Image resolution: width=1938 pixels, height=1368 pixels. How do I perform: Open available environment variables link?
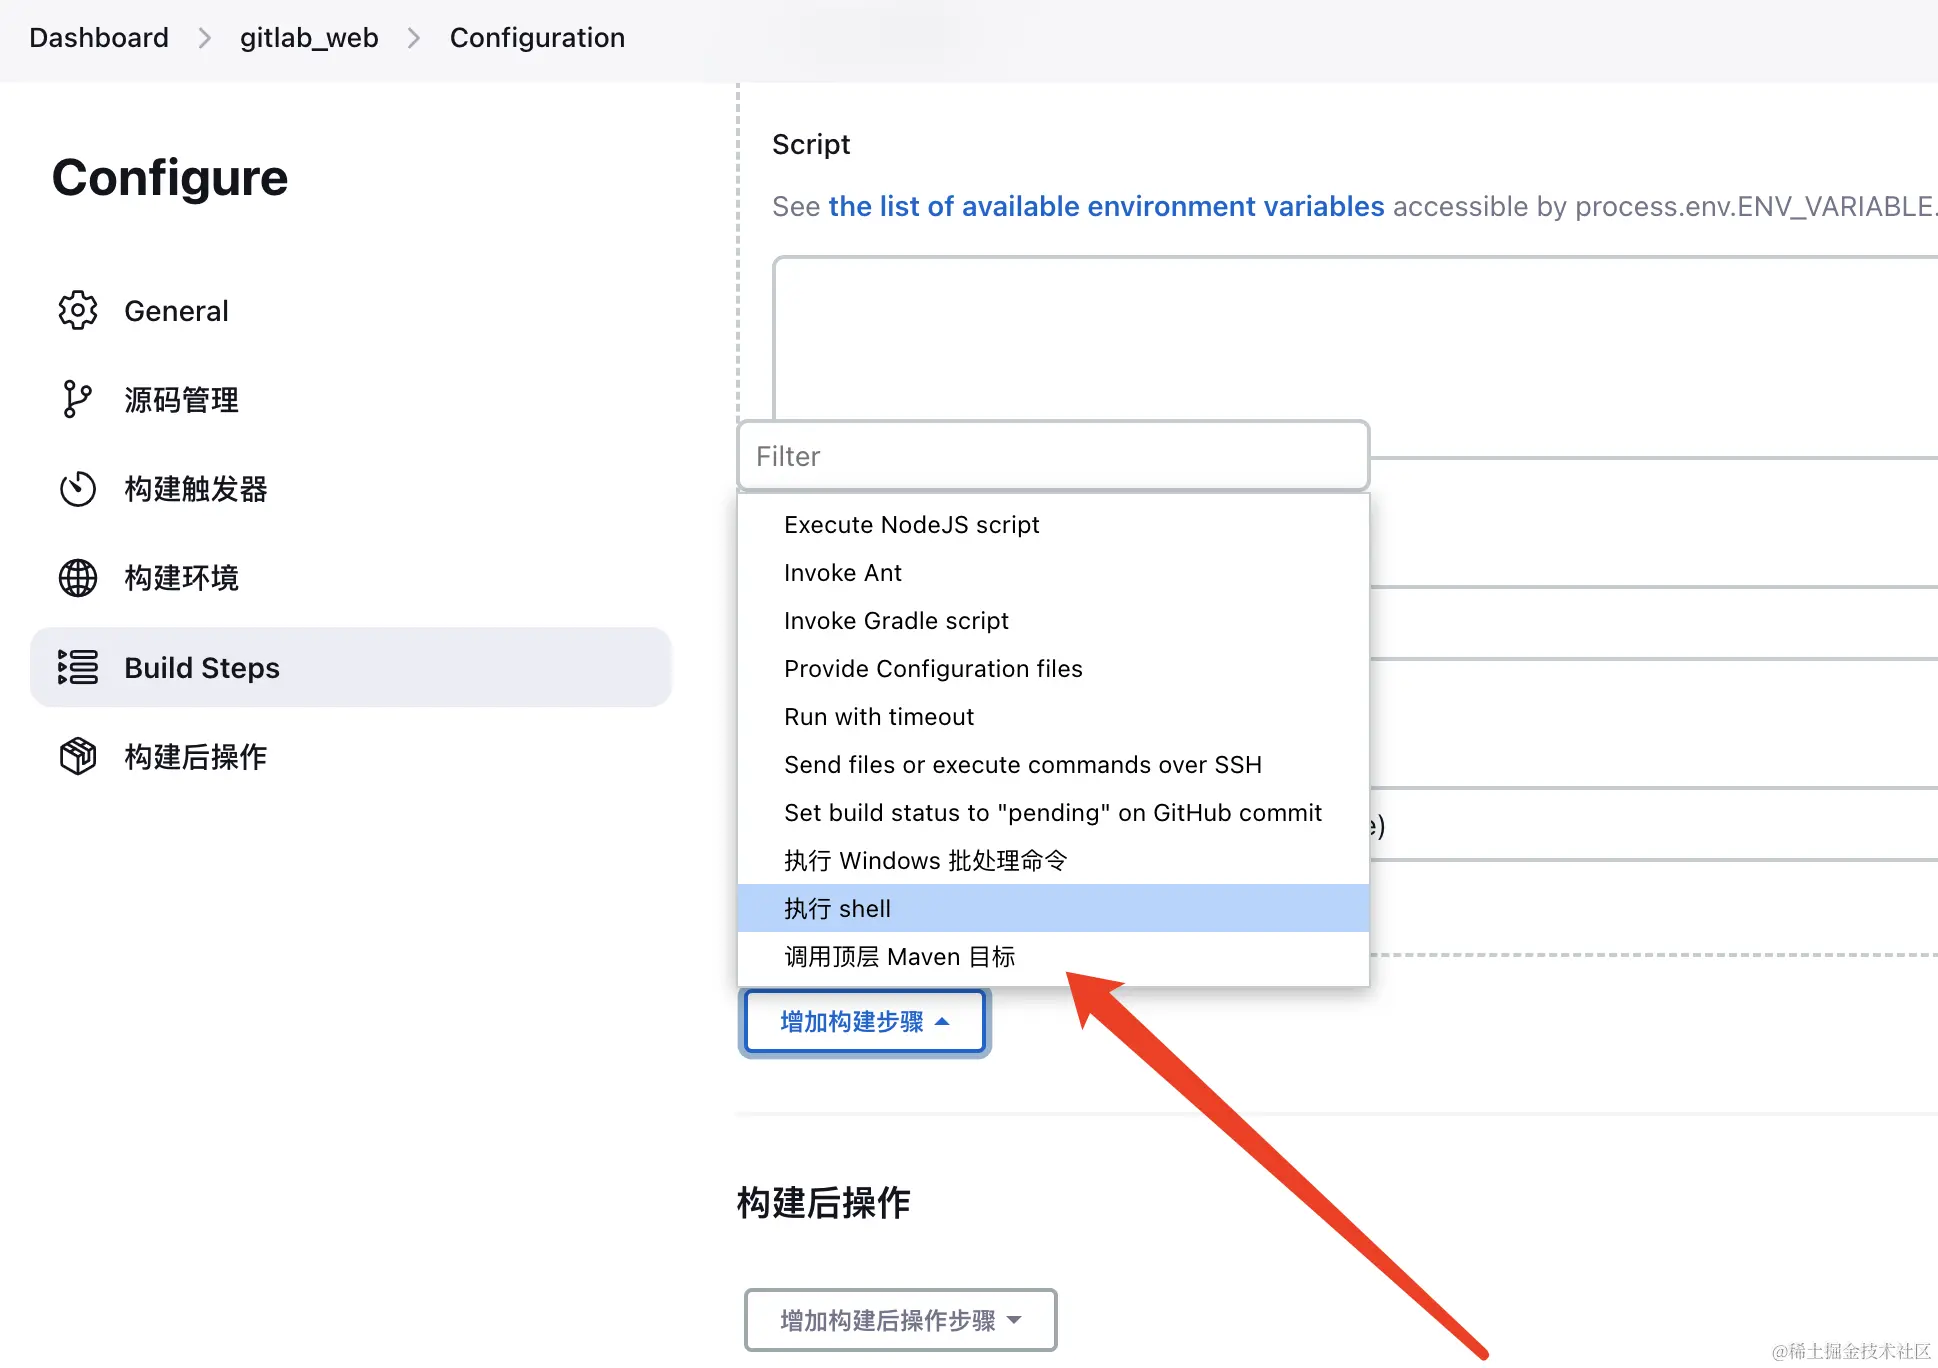pyautogui.click(x=1106, y=206)
